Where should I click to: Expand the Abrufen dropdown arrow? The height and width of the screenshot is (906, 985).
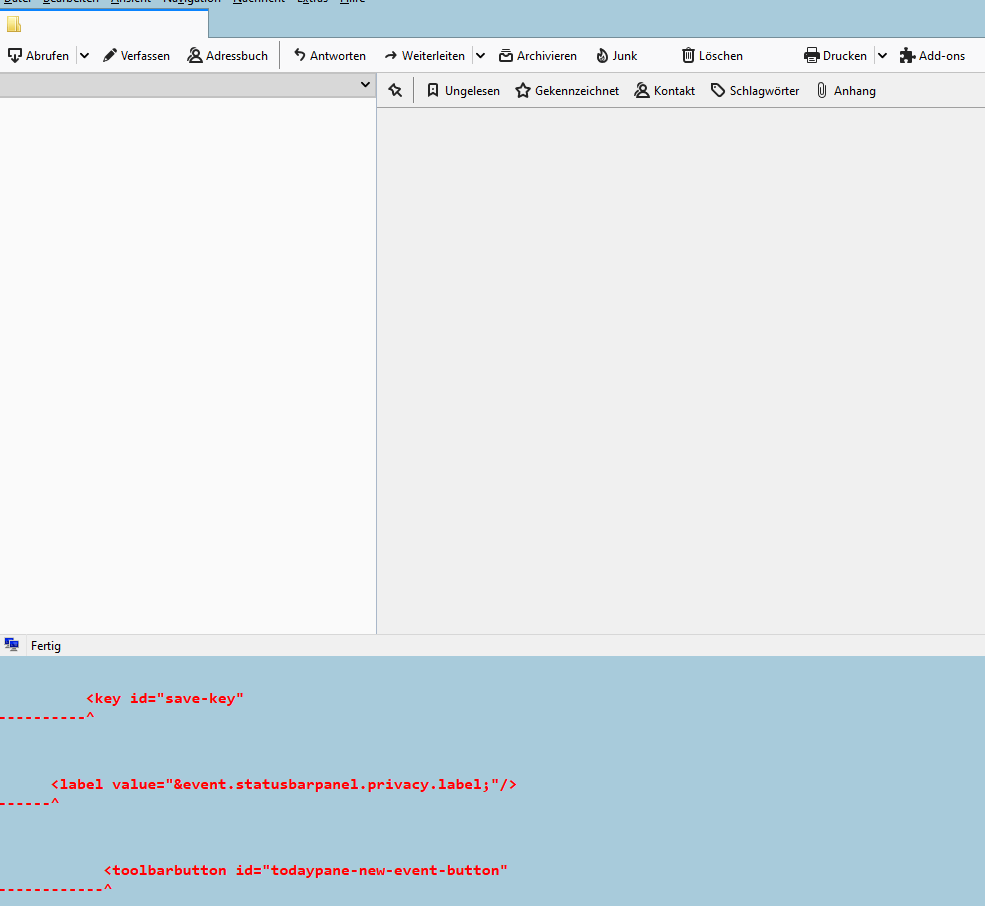[84, 56]
